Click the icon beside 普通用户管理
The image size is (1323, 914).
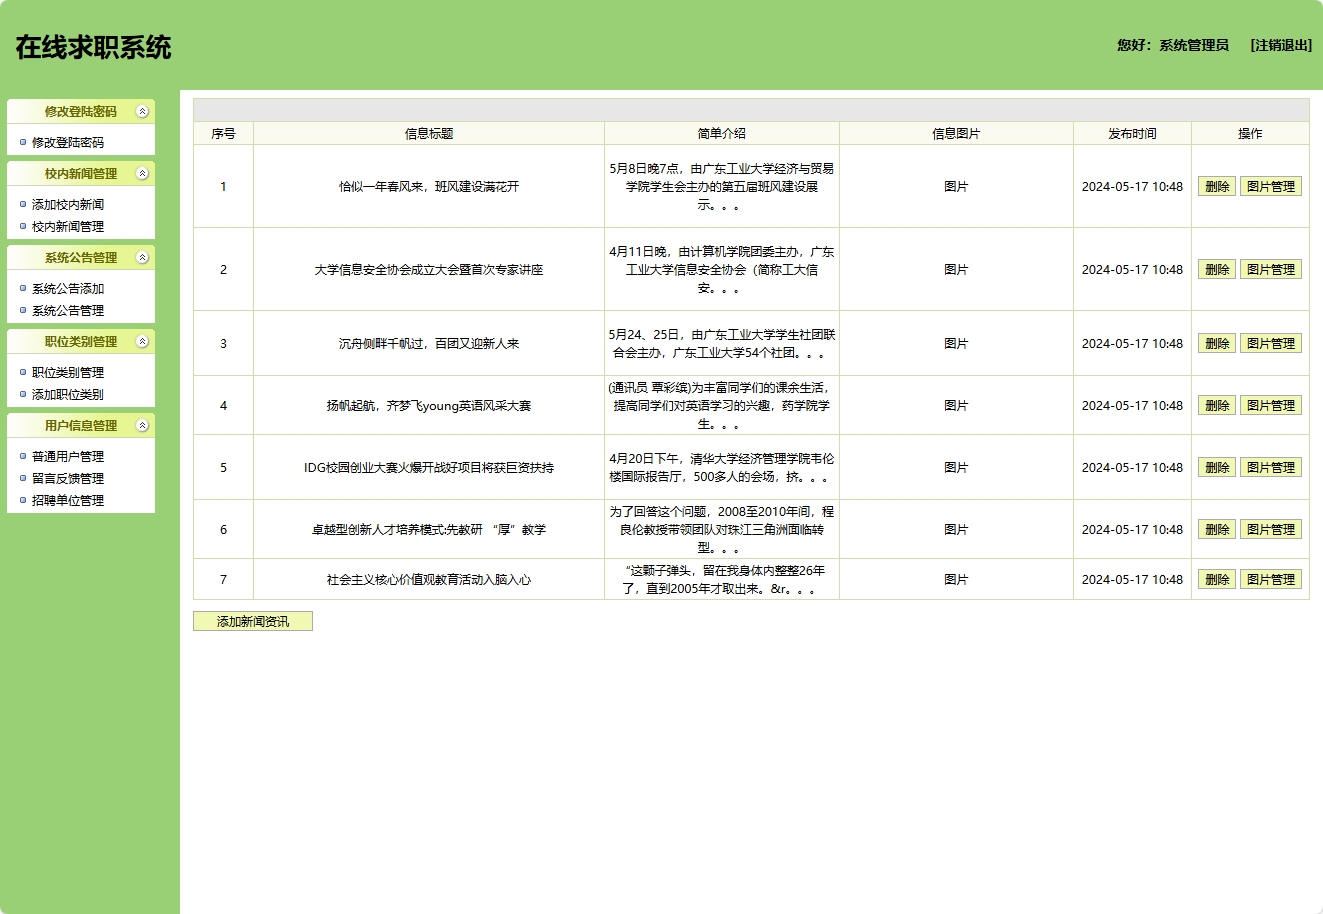click(x=24, y=455)
